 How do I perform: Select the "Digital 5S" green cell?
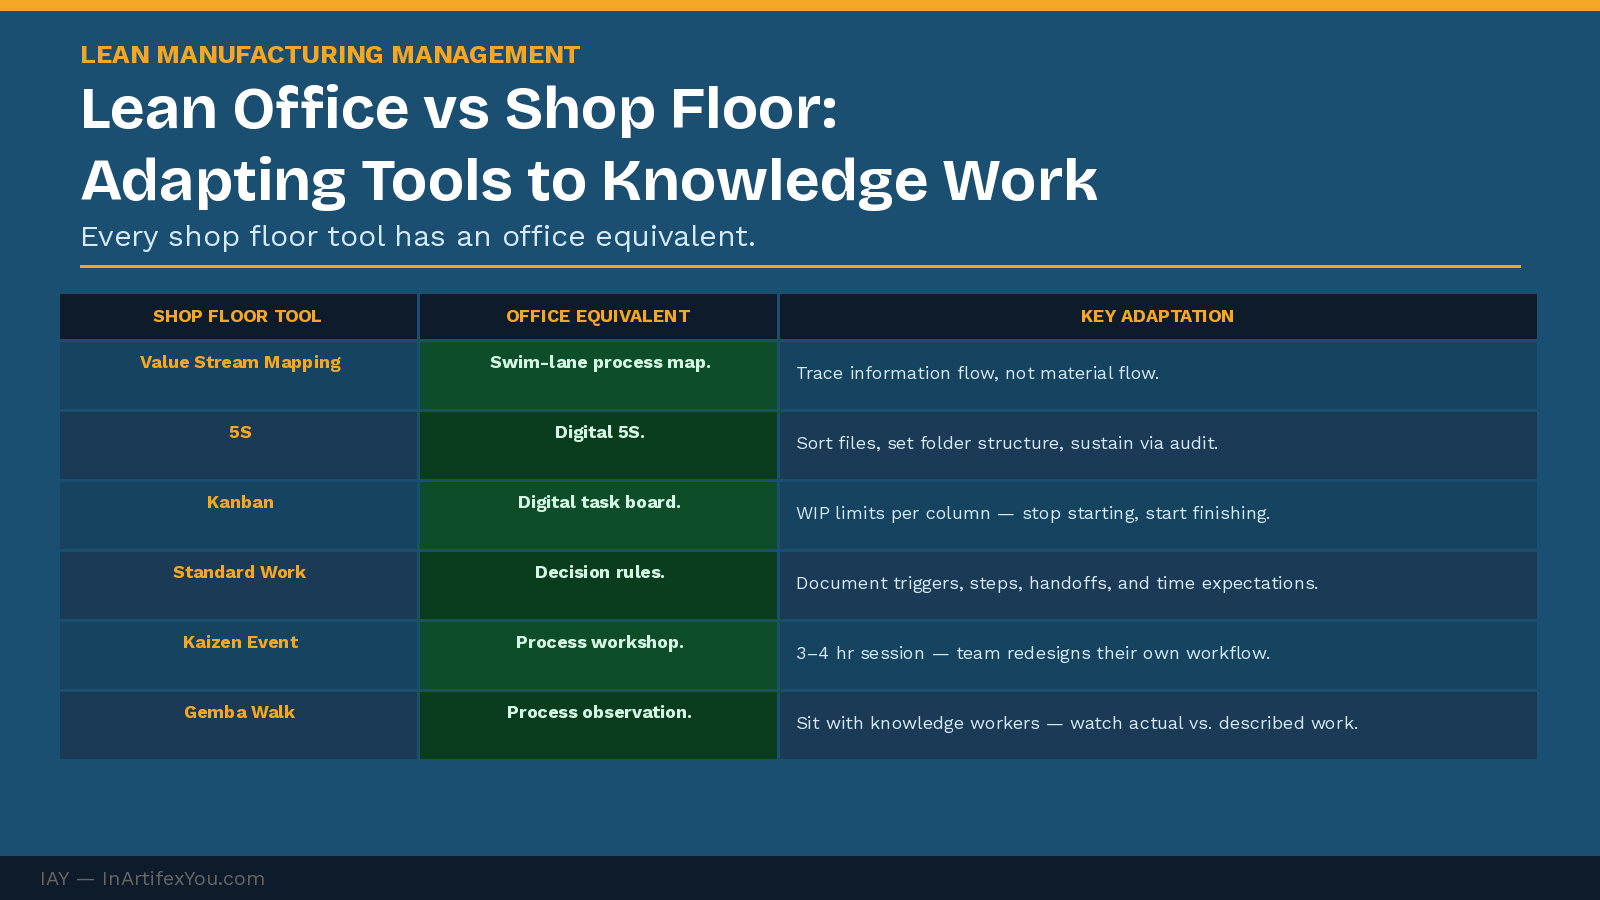point(600,432)
